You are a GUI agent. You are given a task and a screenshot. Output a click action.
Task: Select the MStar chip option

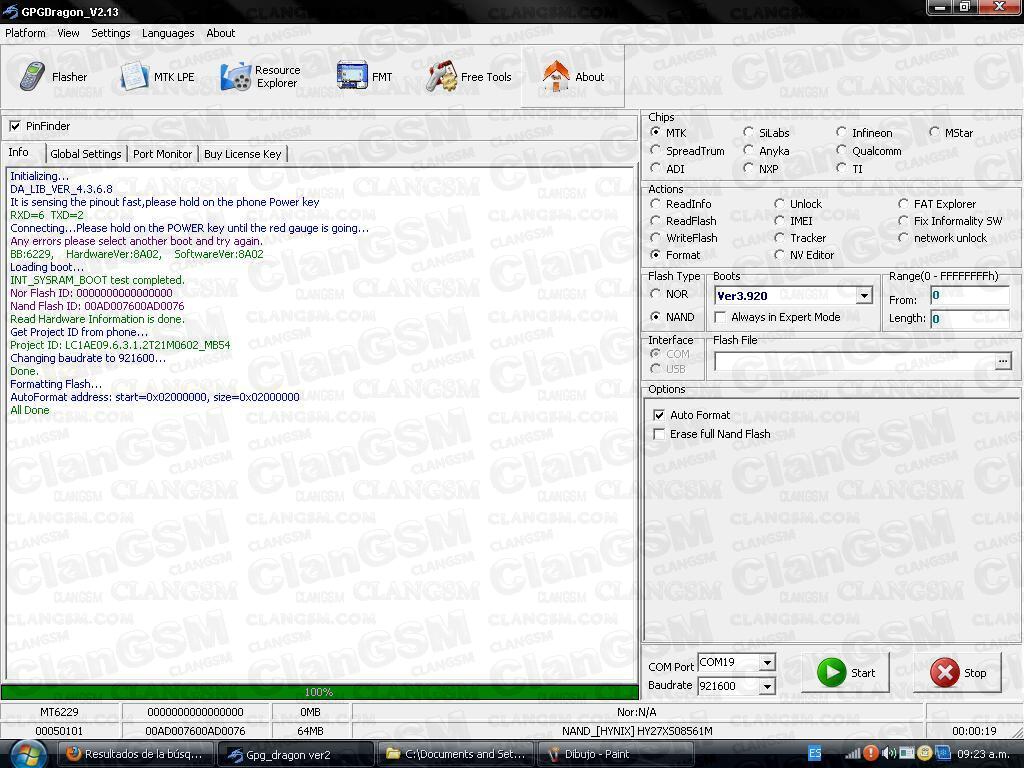point(935,133)
